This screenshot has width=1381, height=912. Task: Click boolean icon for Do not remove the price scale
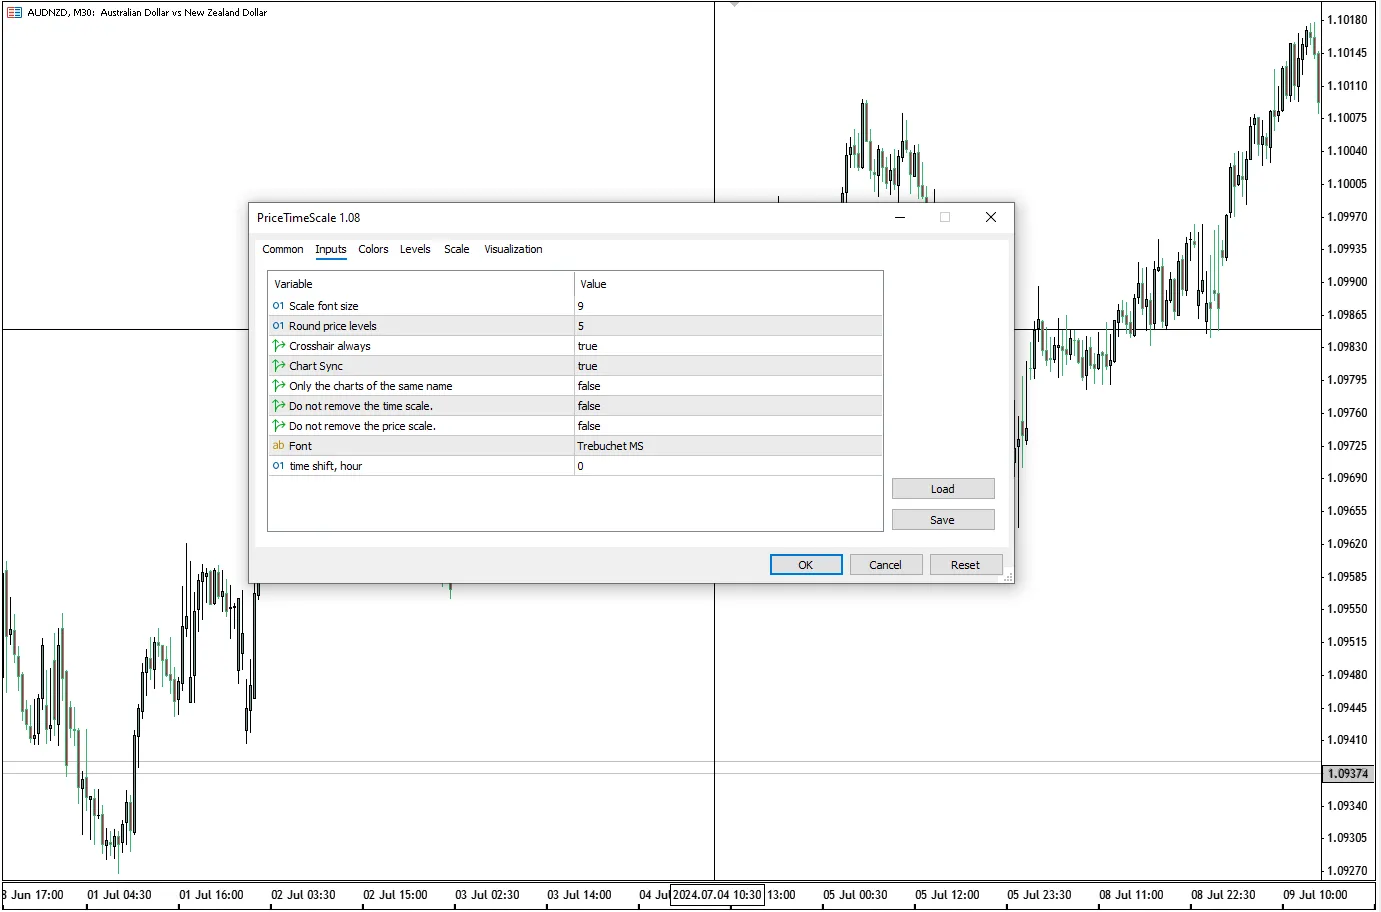click(x=279, y=426)
